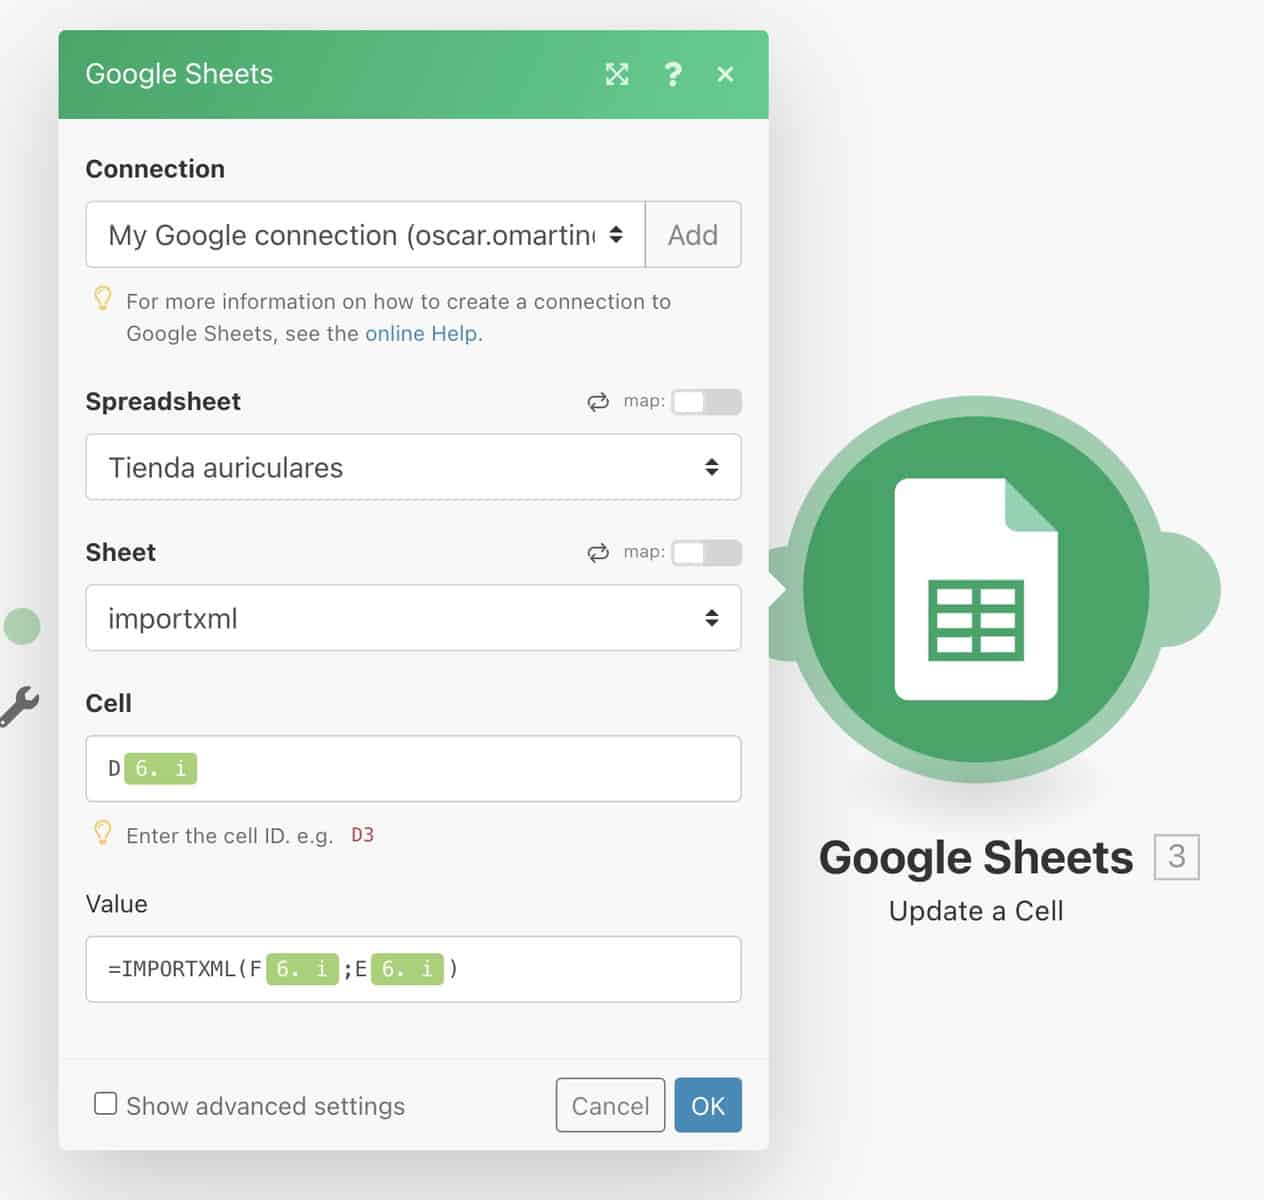Viewport: 1264px width, 1200px height.
Task: Toggle the Sheet map switch
Action: 706,553
